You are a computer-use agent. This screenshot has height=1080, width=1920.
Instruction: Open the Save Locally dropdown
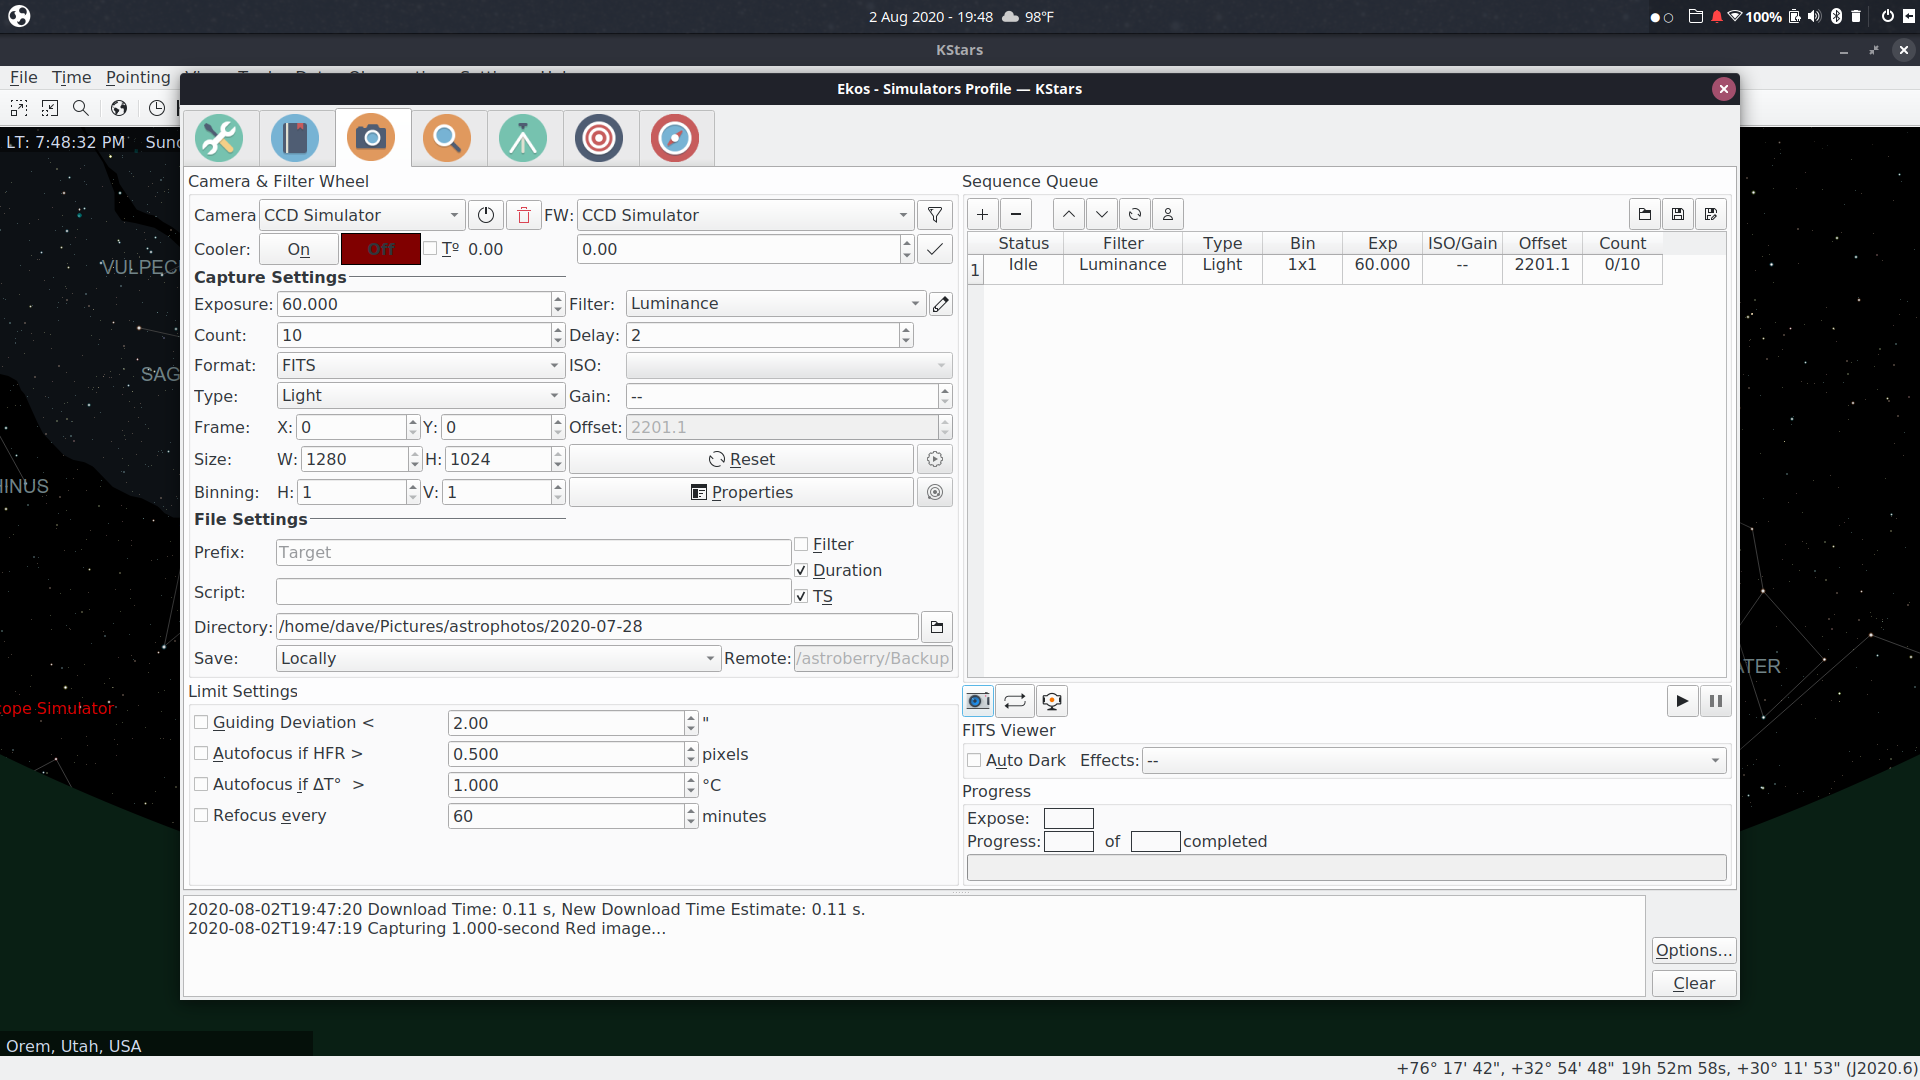coord(498,658)
